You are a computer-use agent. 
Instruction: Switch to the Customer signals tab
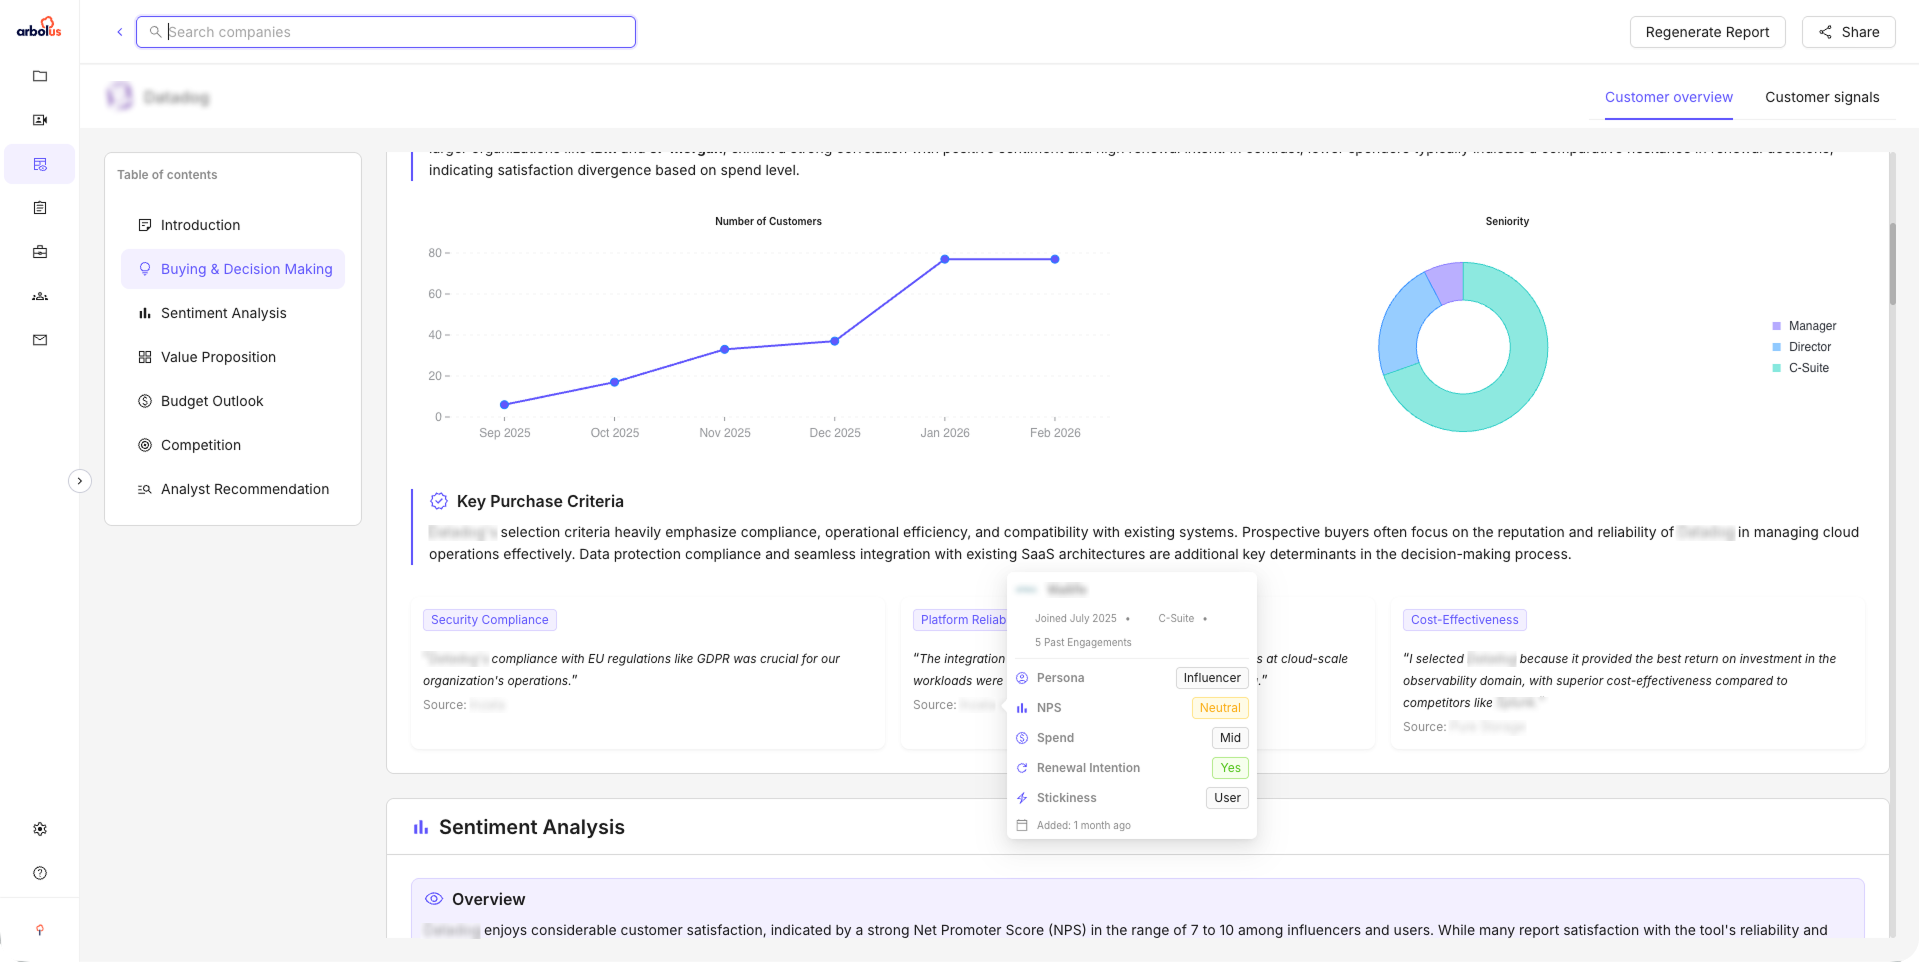click(1822, 97)
